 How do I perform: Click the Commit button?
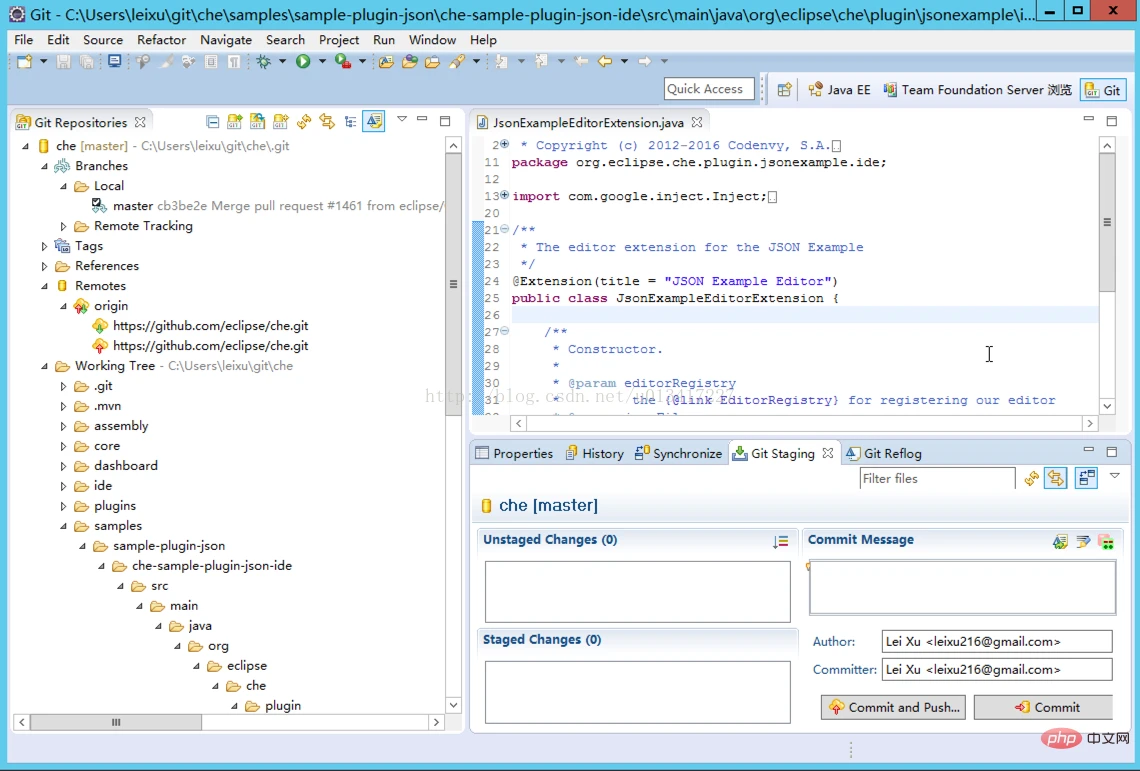click(1043, 707)
